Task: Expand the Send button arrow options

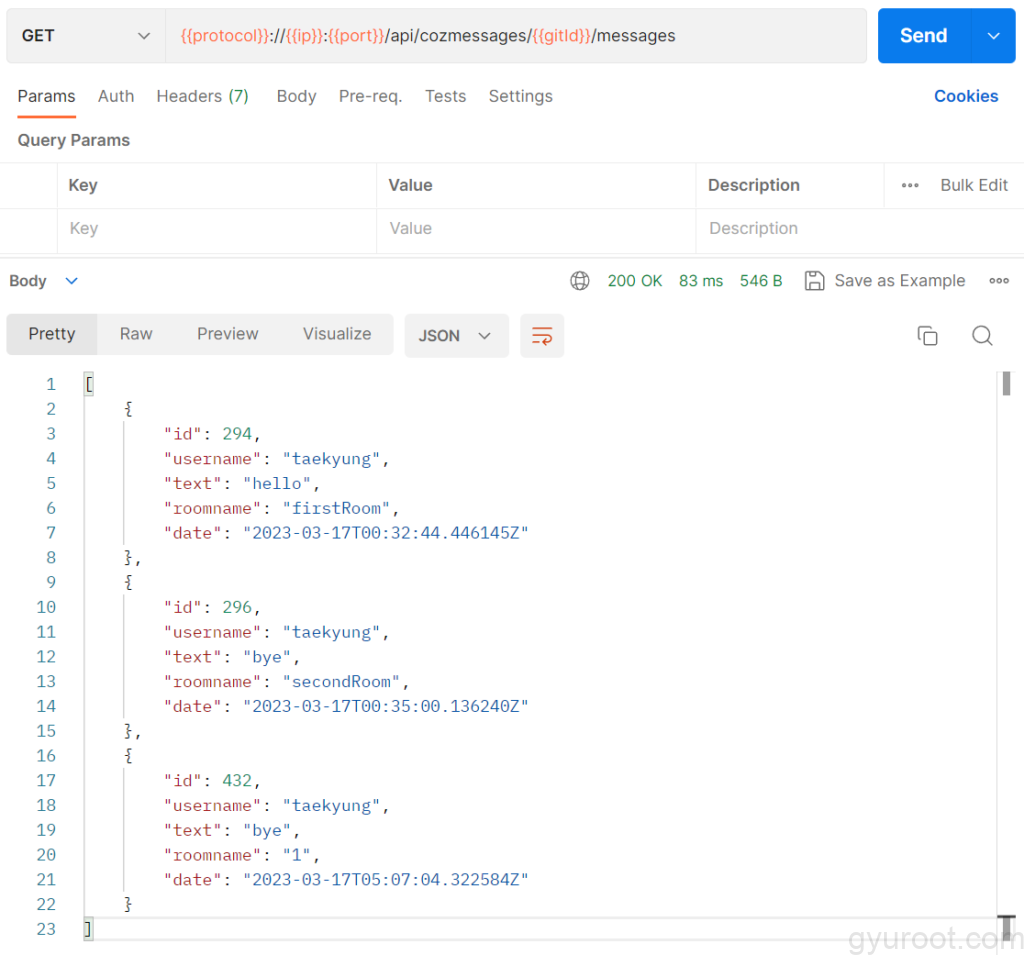Action: 993,36
